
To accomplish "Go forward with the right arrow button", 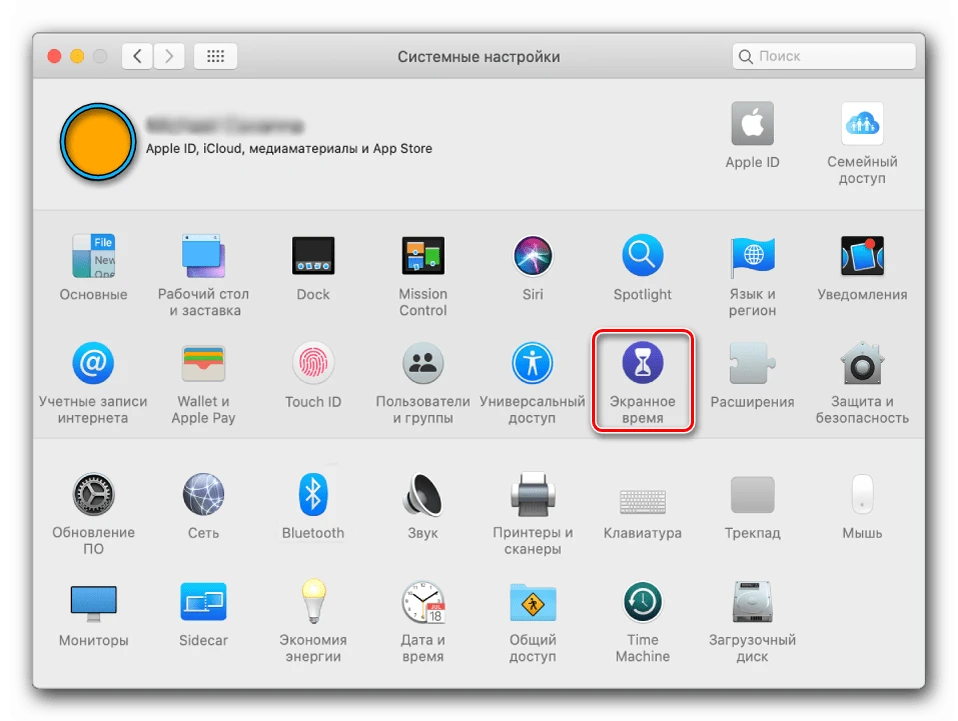I will click(169, 56).
